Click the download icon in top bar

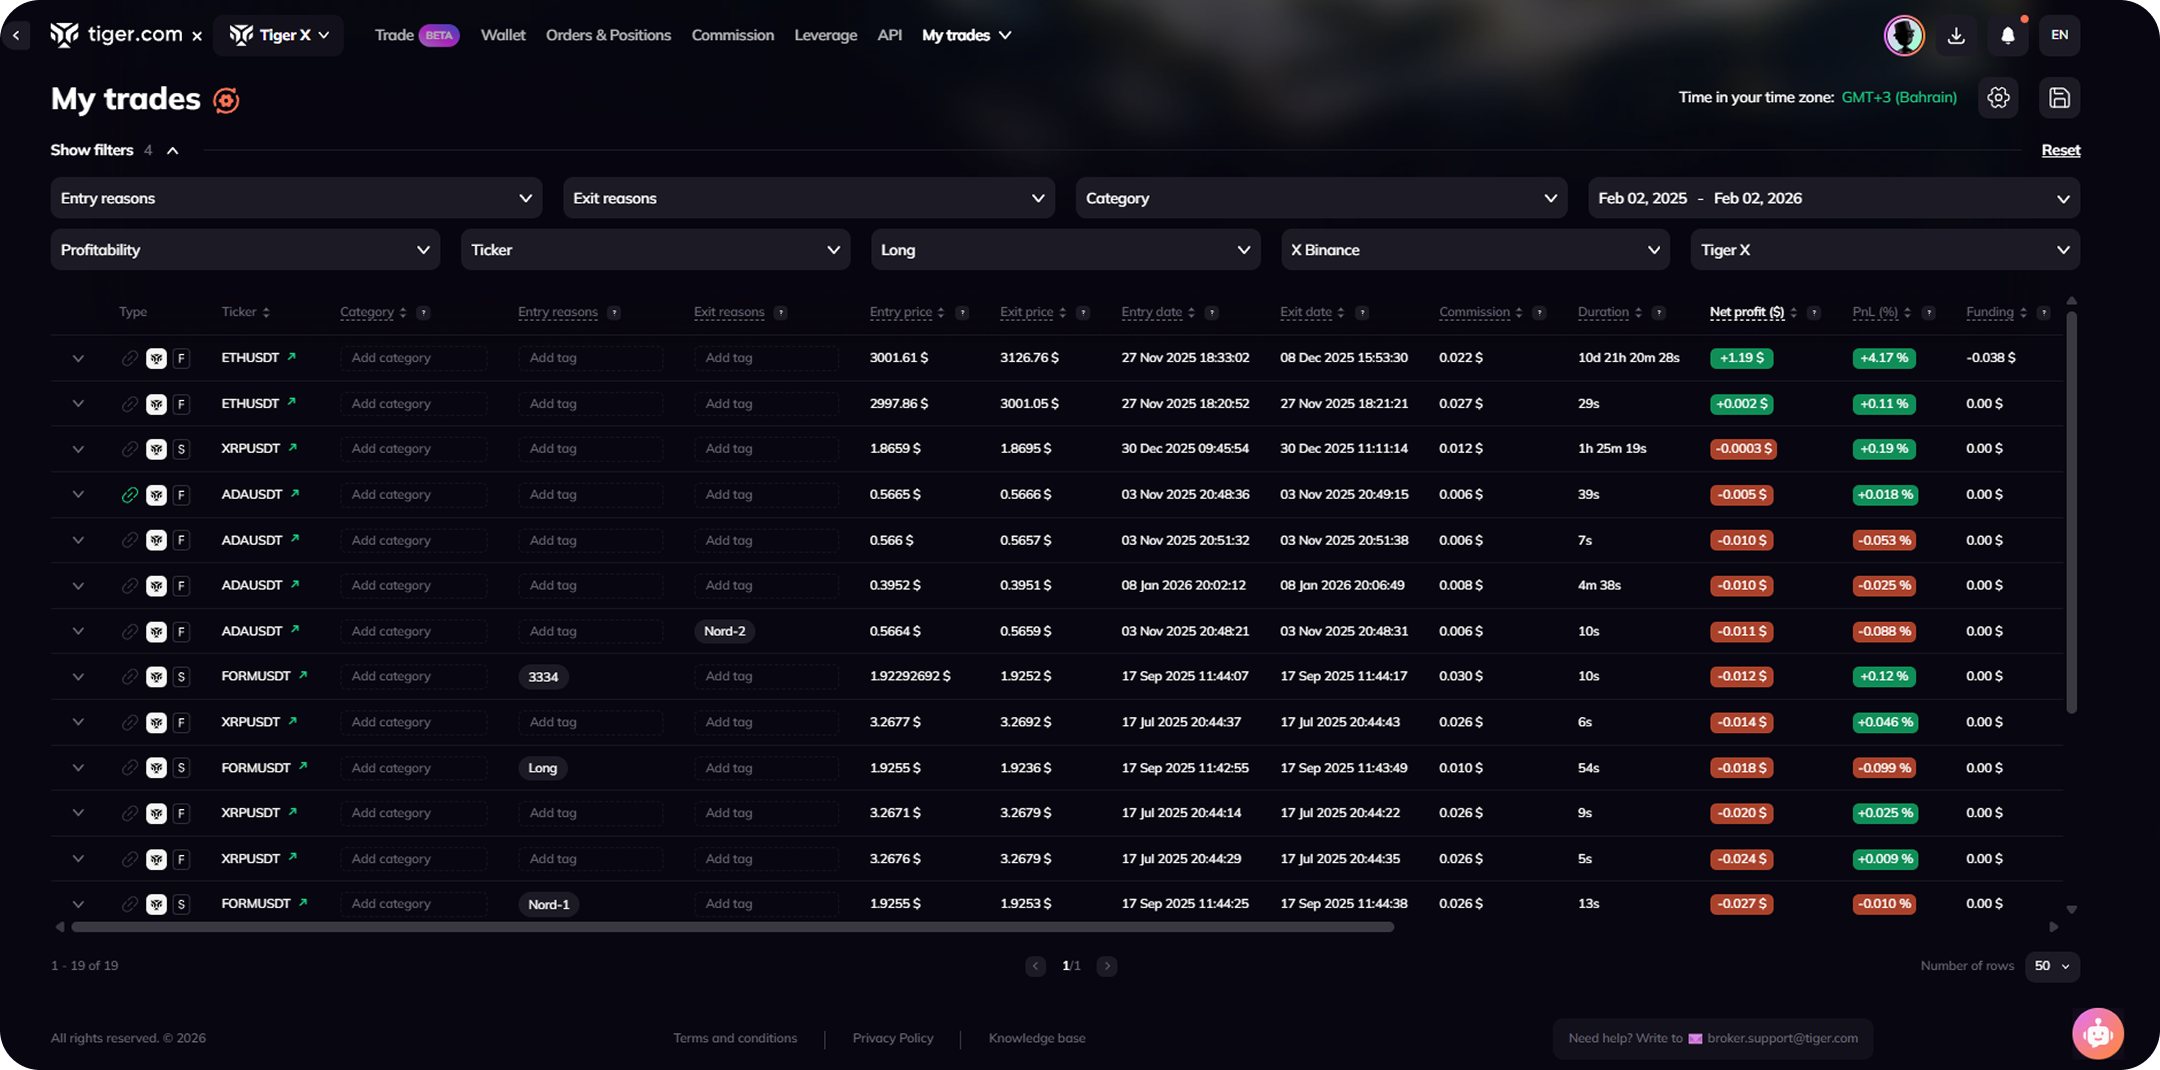click(x=1956, y=36)
